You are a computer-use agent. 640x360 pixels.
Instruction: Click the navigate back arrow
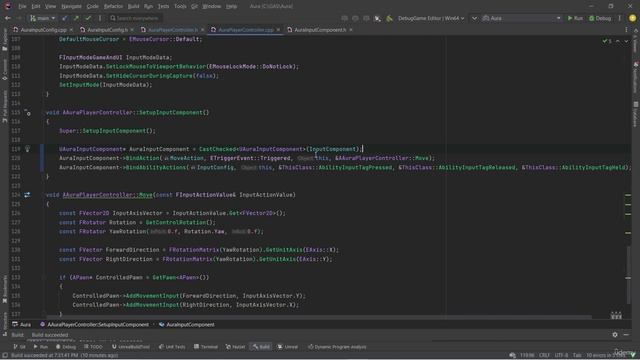(x=7, y=18)
